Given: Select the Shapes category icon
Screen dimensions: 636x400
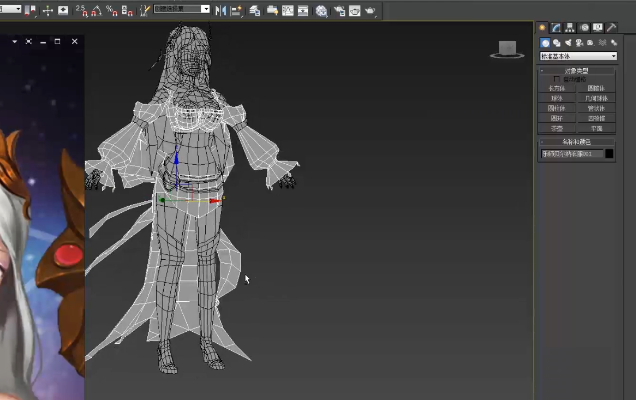Looking at the screenshot, I should 557,43.
